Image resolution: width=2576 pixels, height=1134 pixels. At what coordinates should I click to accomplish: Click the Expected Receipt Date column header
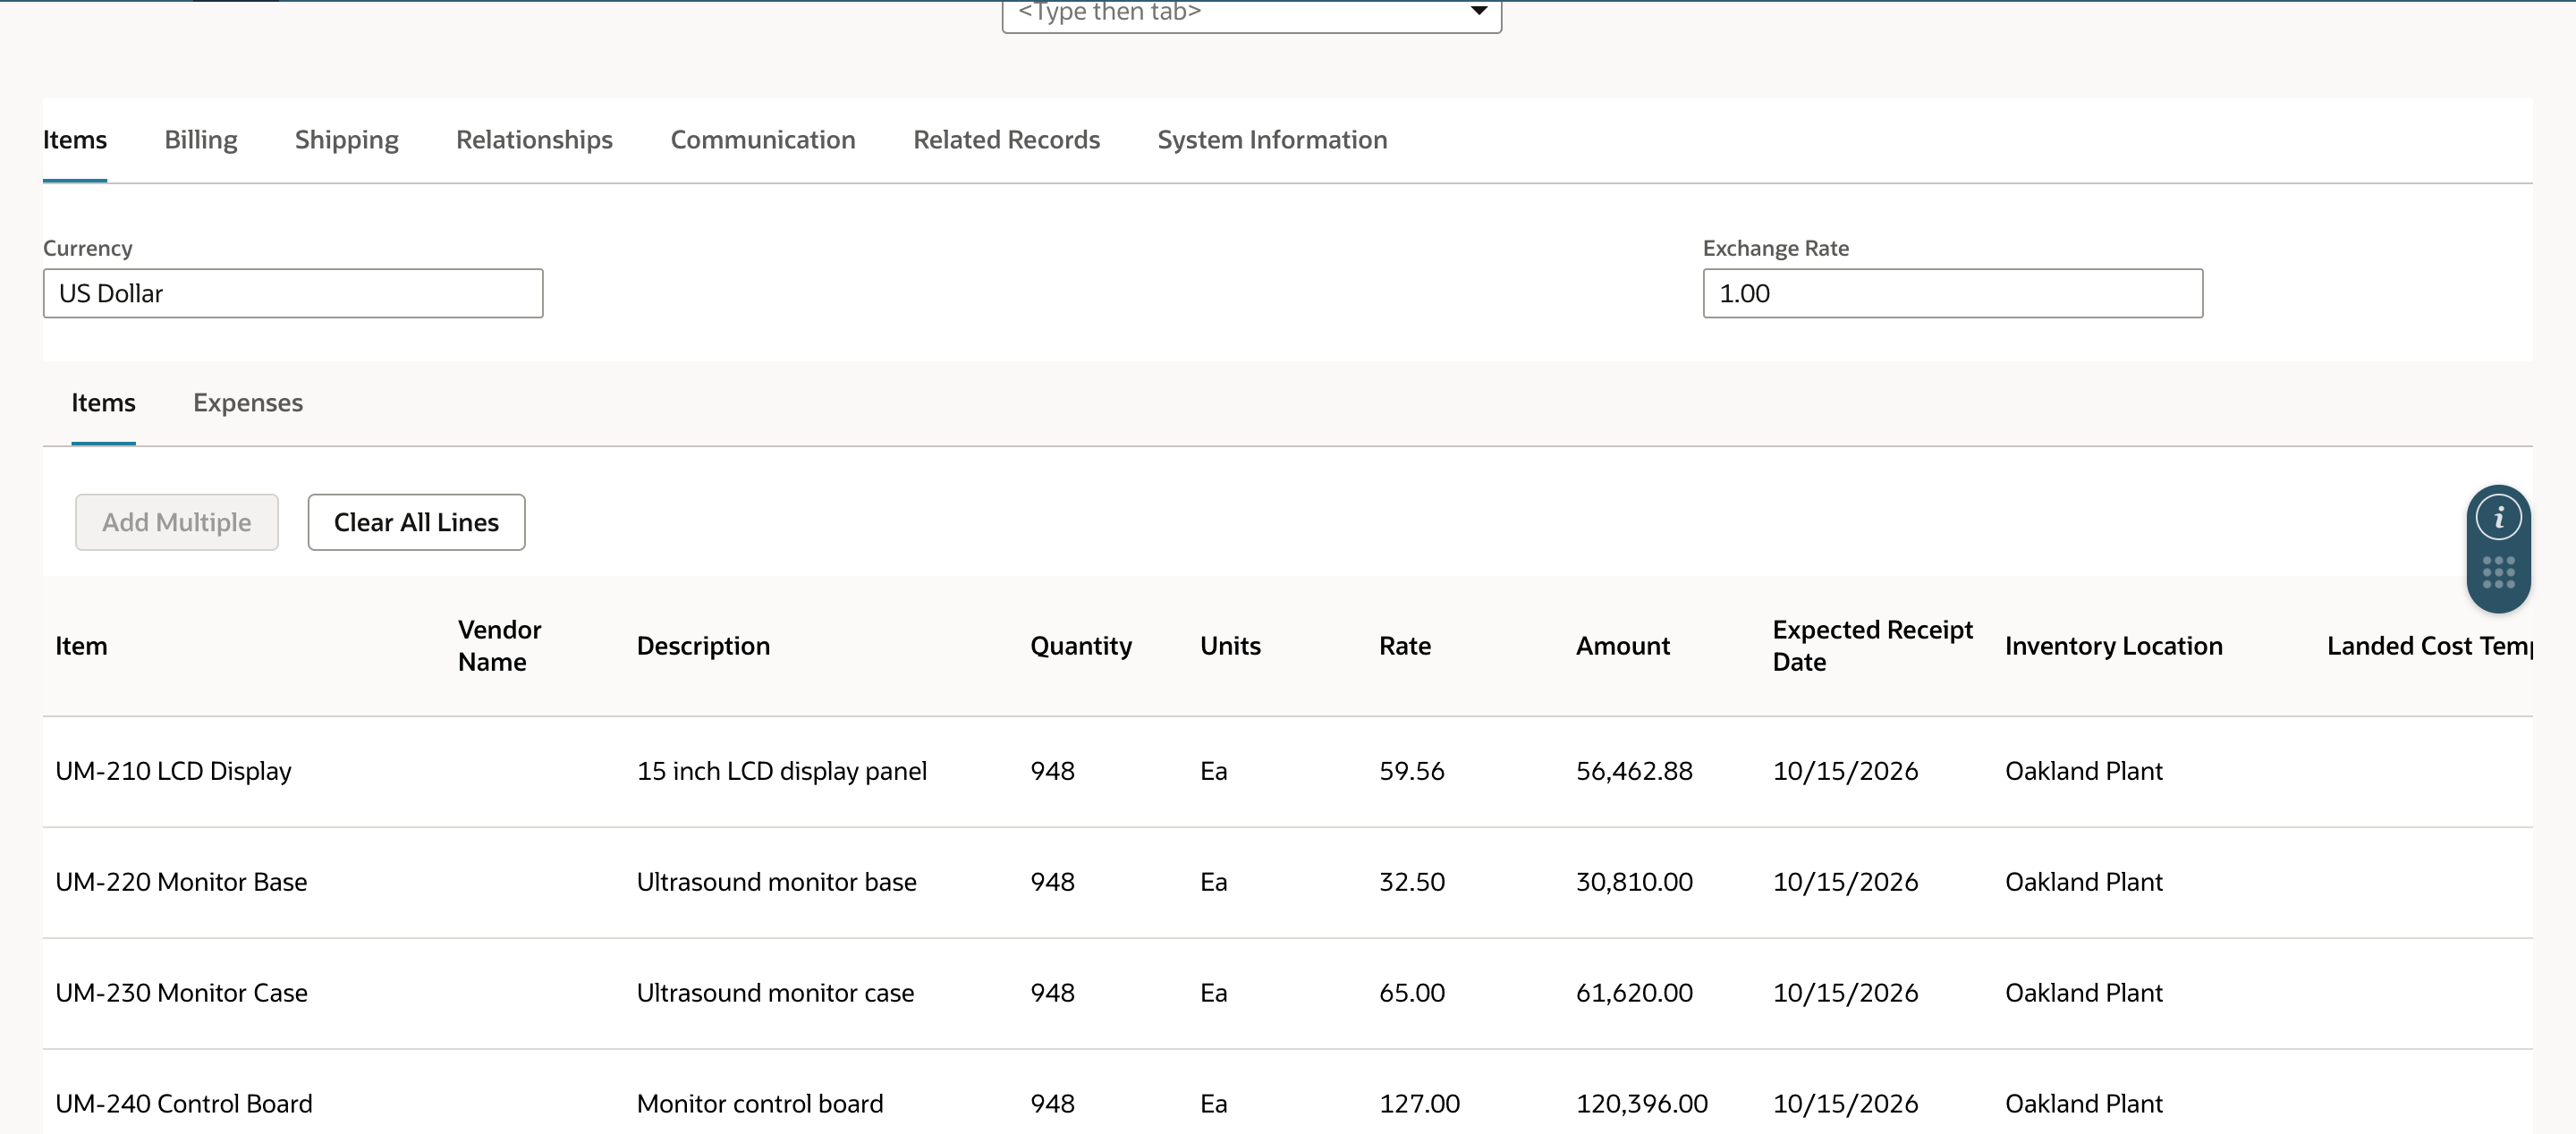point(1872,646)
